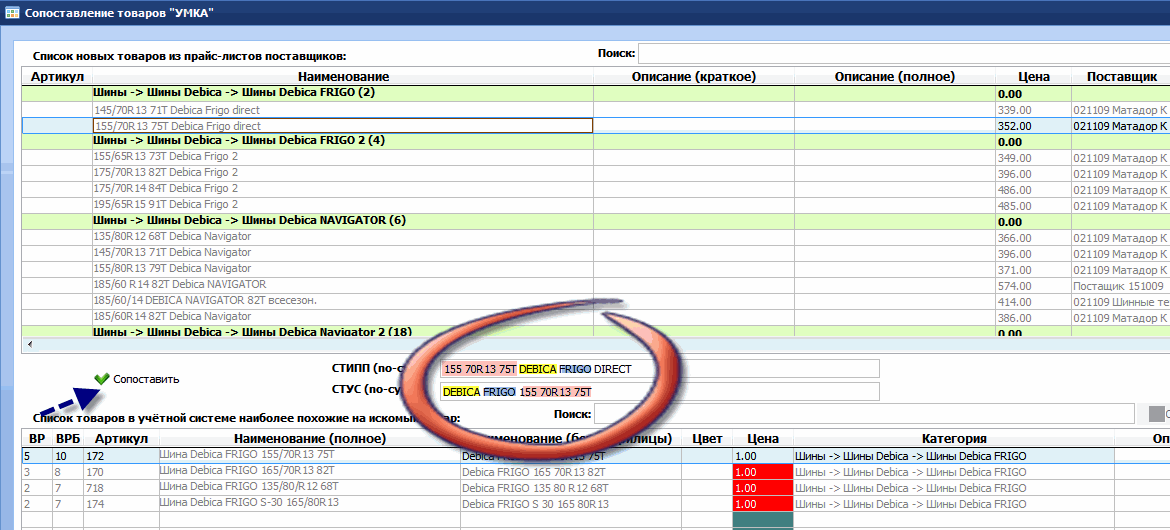Click the Цвет column header

tap(707, 439)
